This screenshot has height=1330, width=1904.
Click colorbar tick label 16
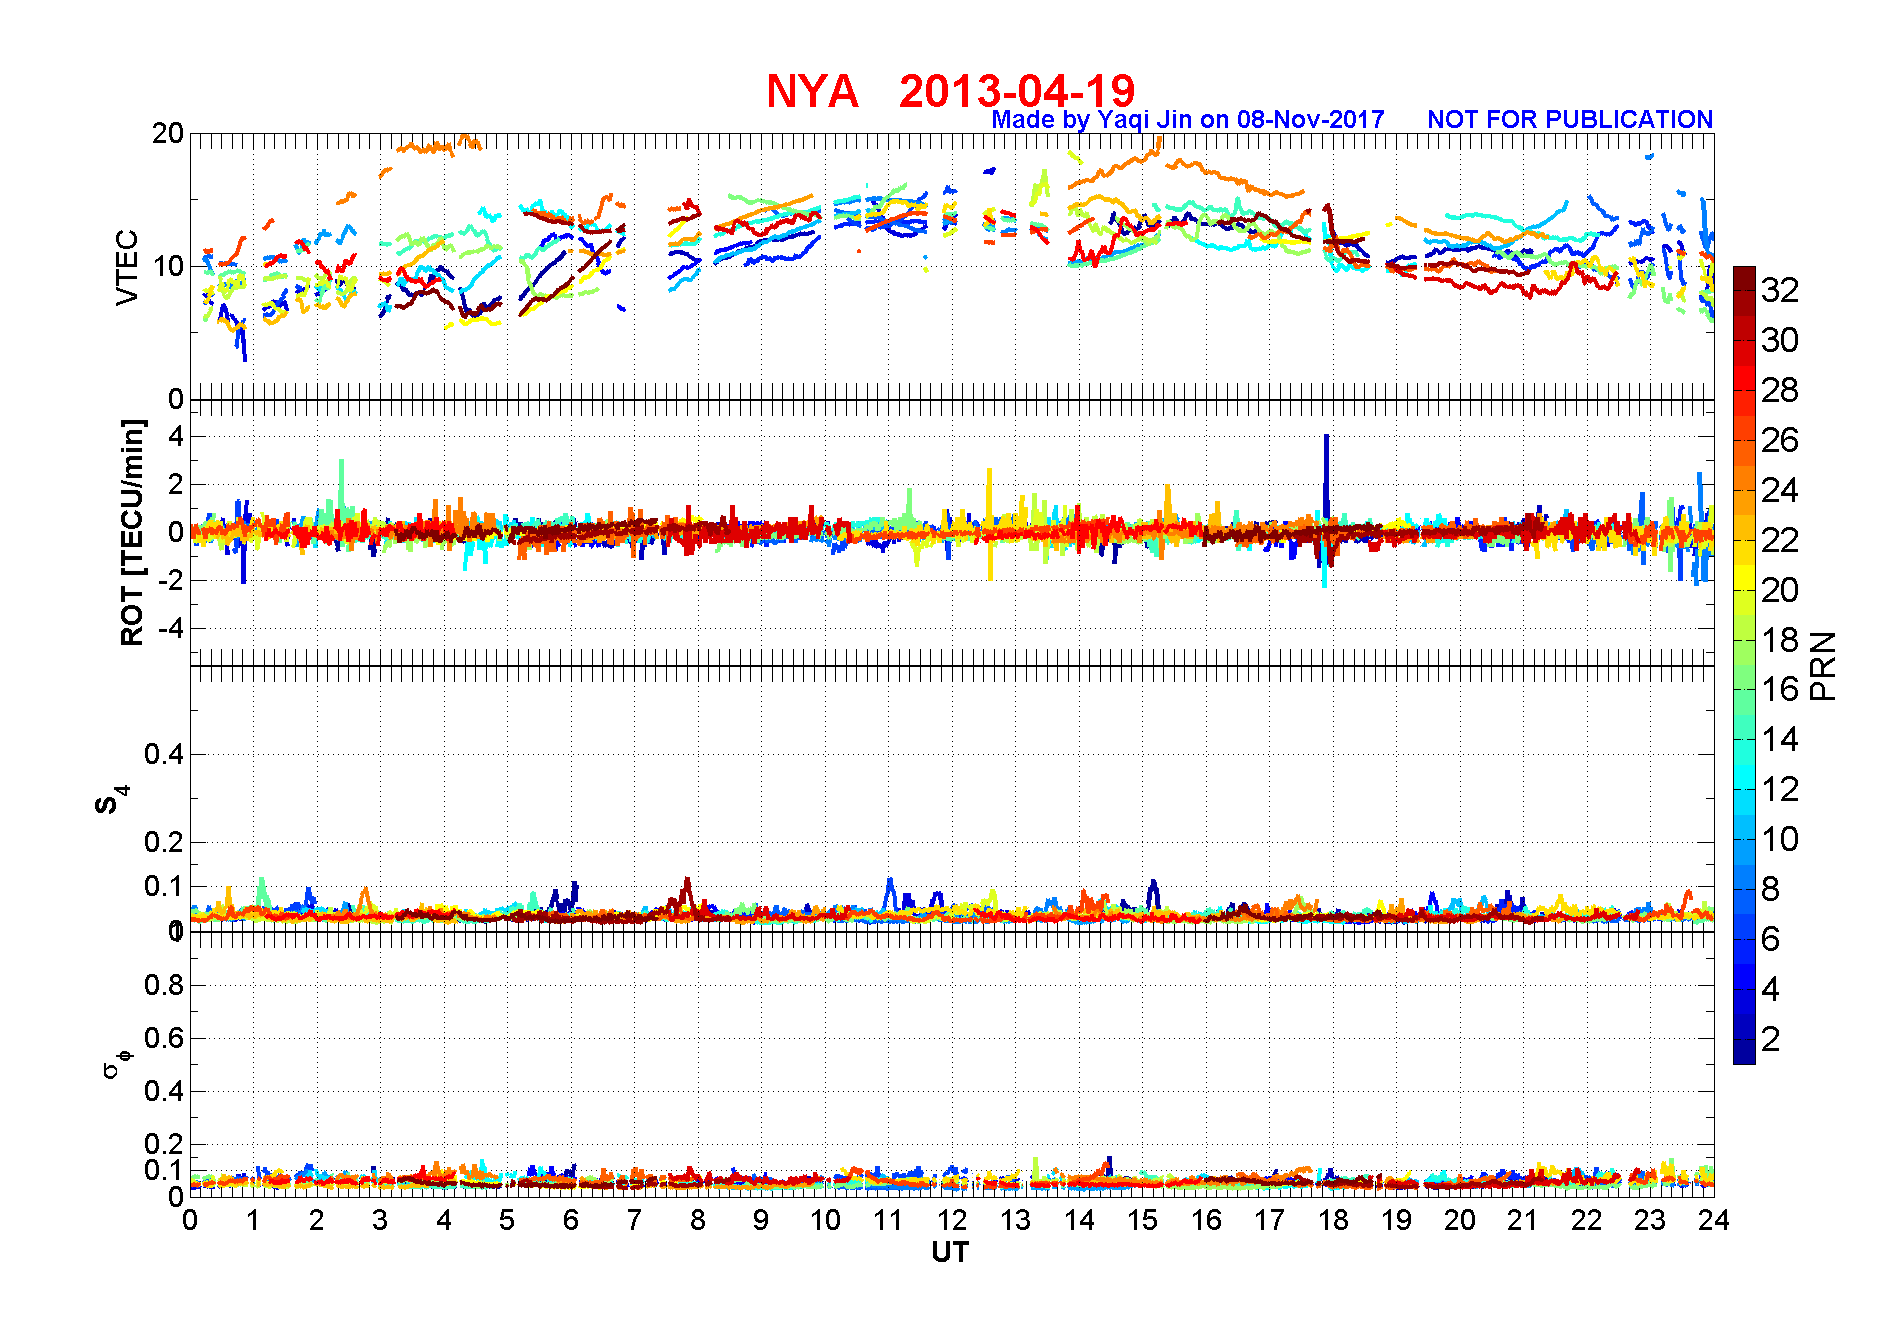(x=1780, y=689)
